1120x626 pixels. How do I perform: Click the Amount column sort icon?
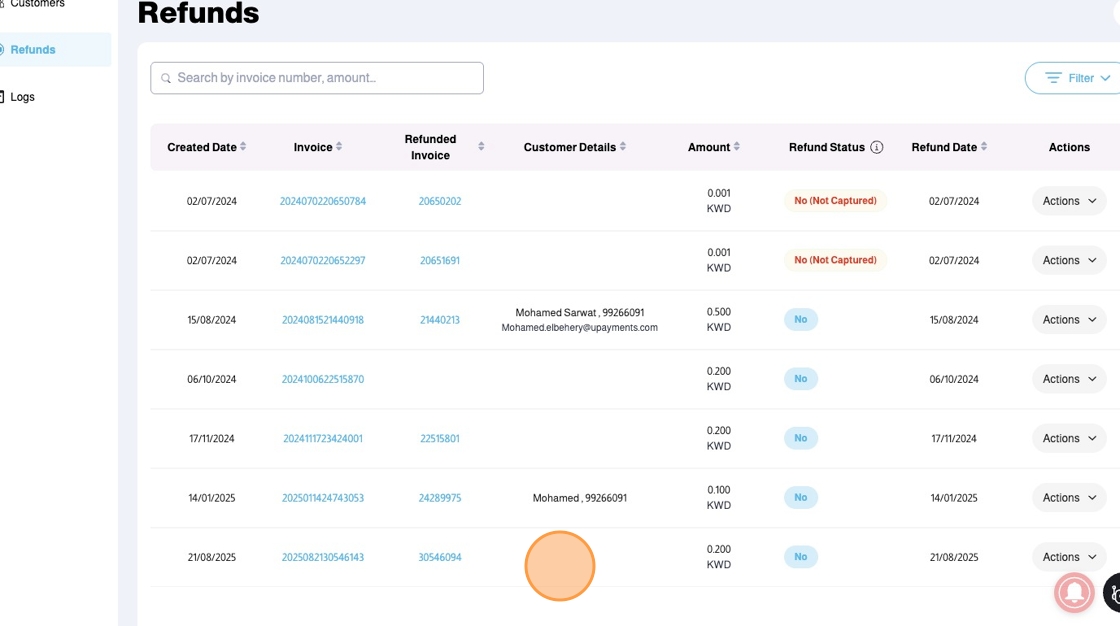point(737,147)
